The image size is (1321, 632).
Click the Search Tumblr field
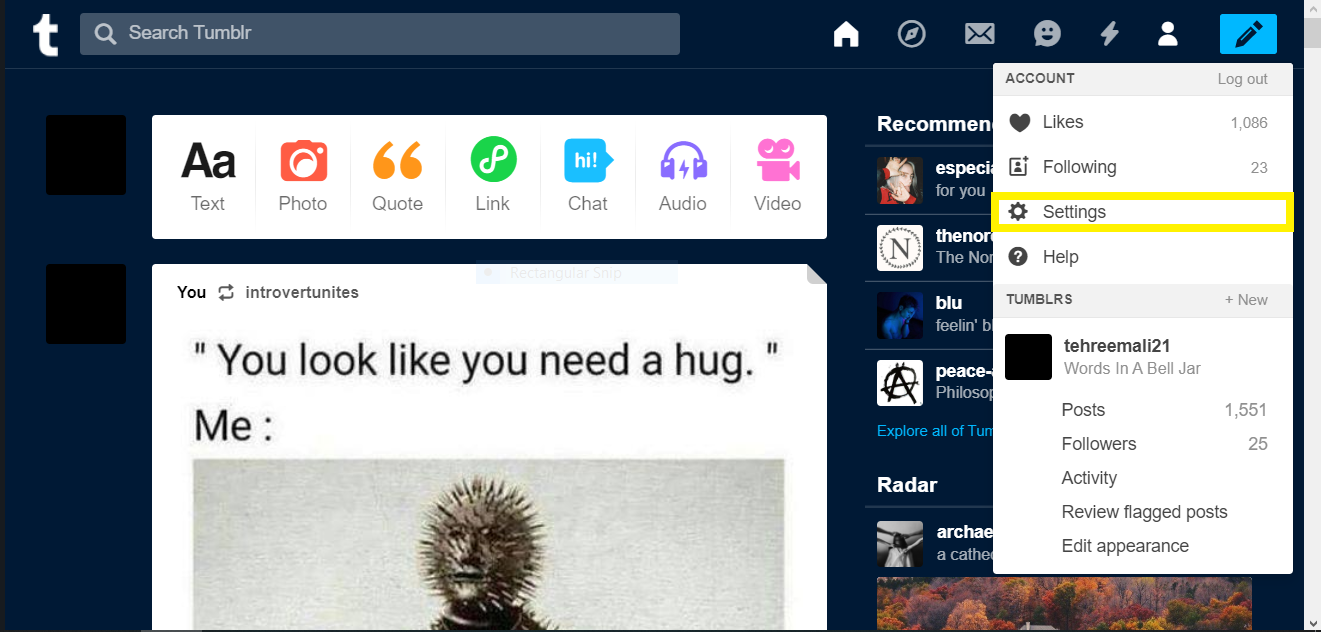point(380,34)
